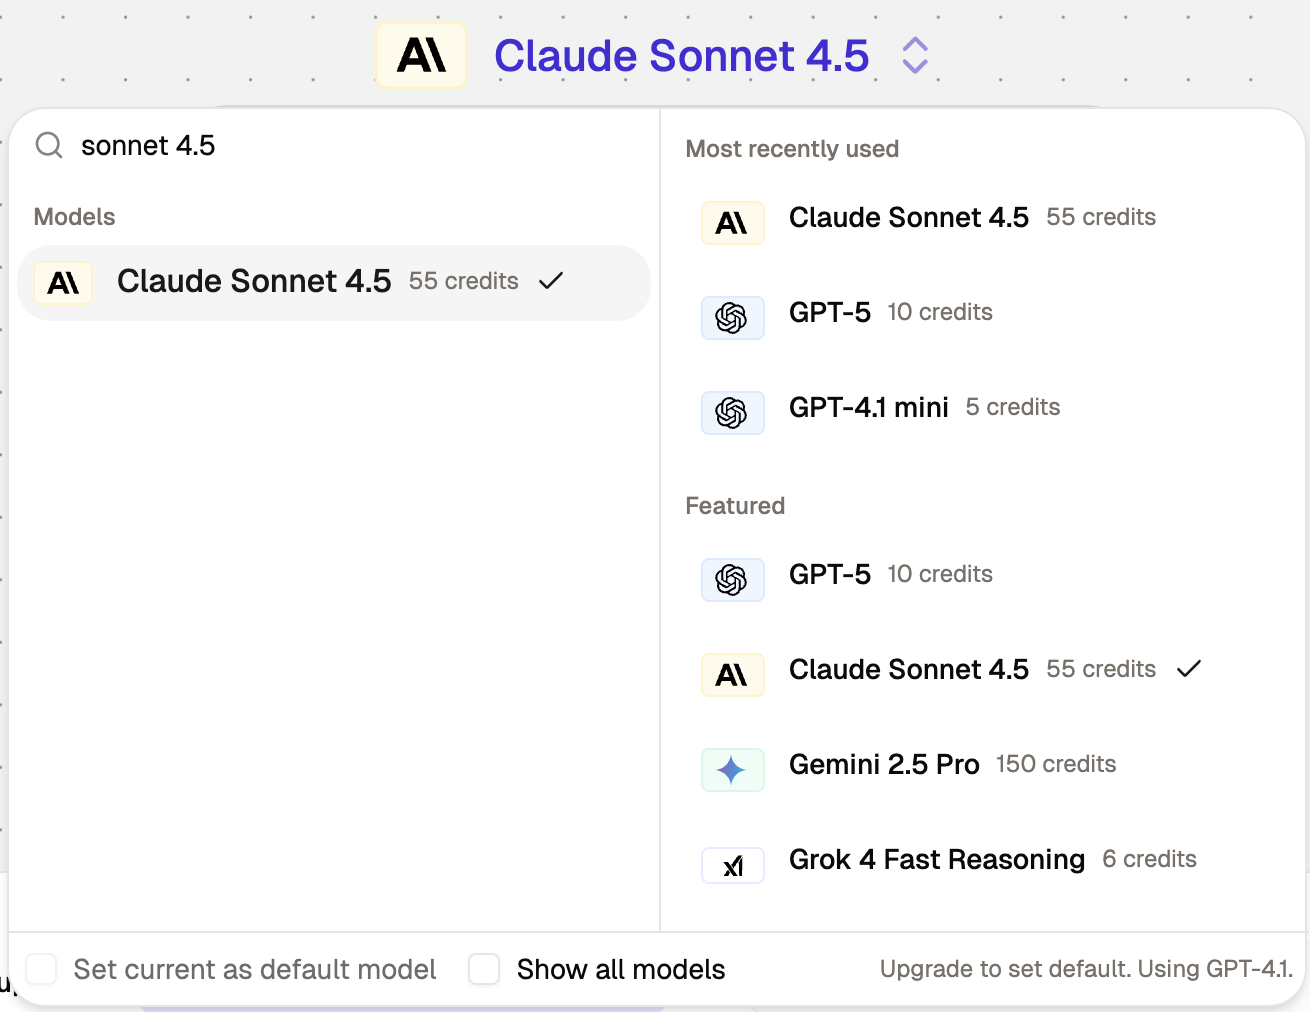Click the checkmark next to Claude Sonnet 4.5
This screenshot has width=1310, height=1012.
point(551,282)
